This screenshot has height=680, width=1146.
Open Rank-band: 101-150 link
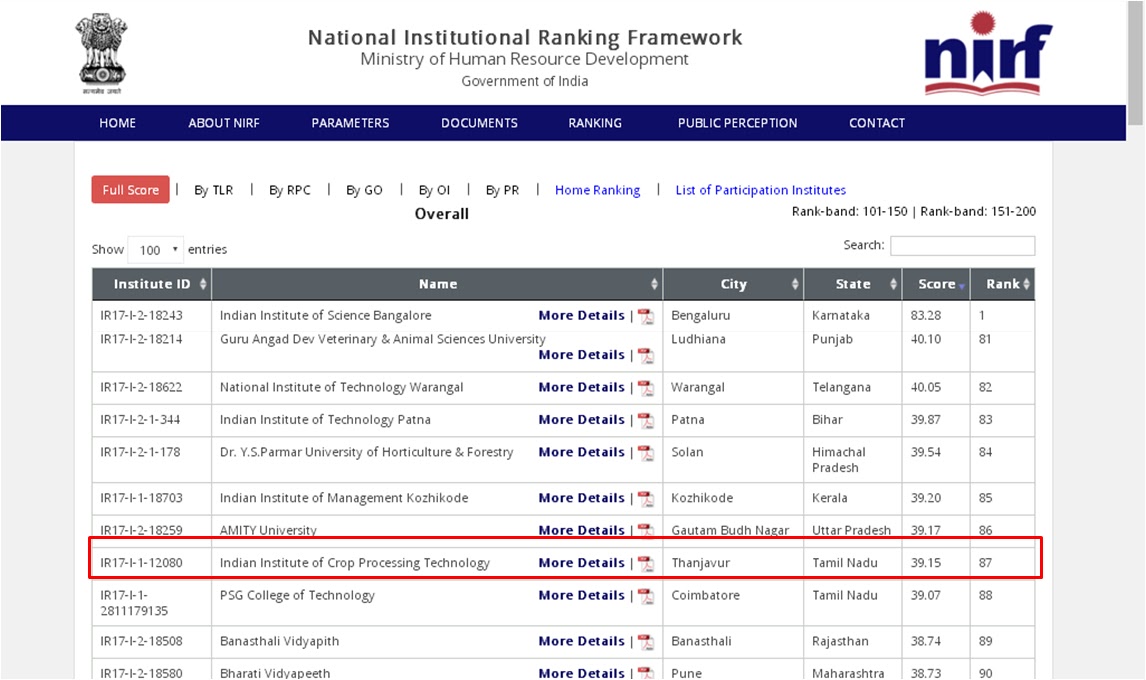coord(849,211)
